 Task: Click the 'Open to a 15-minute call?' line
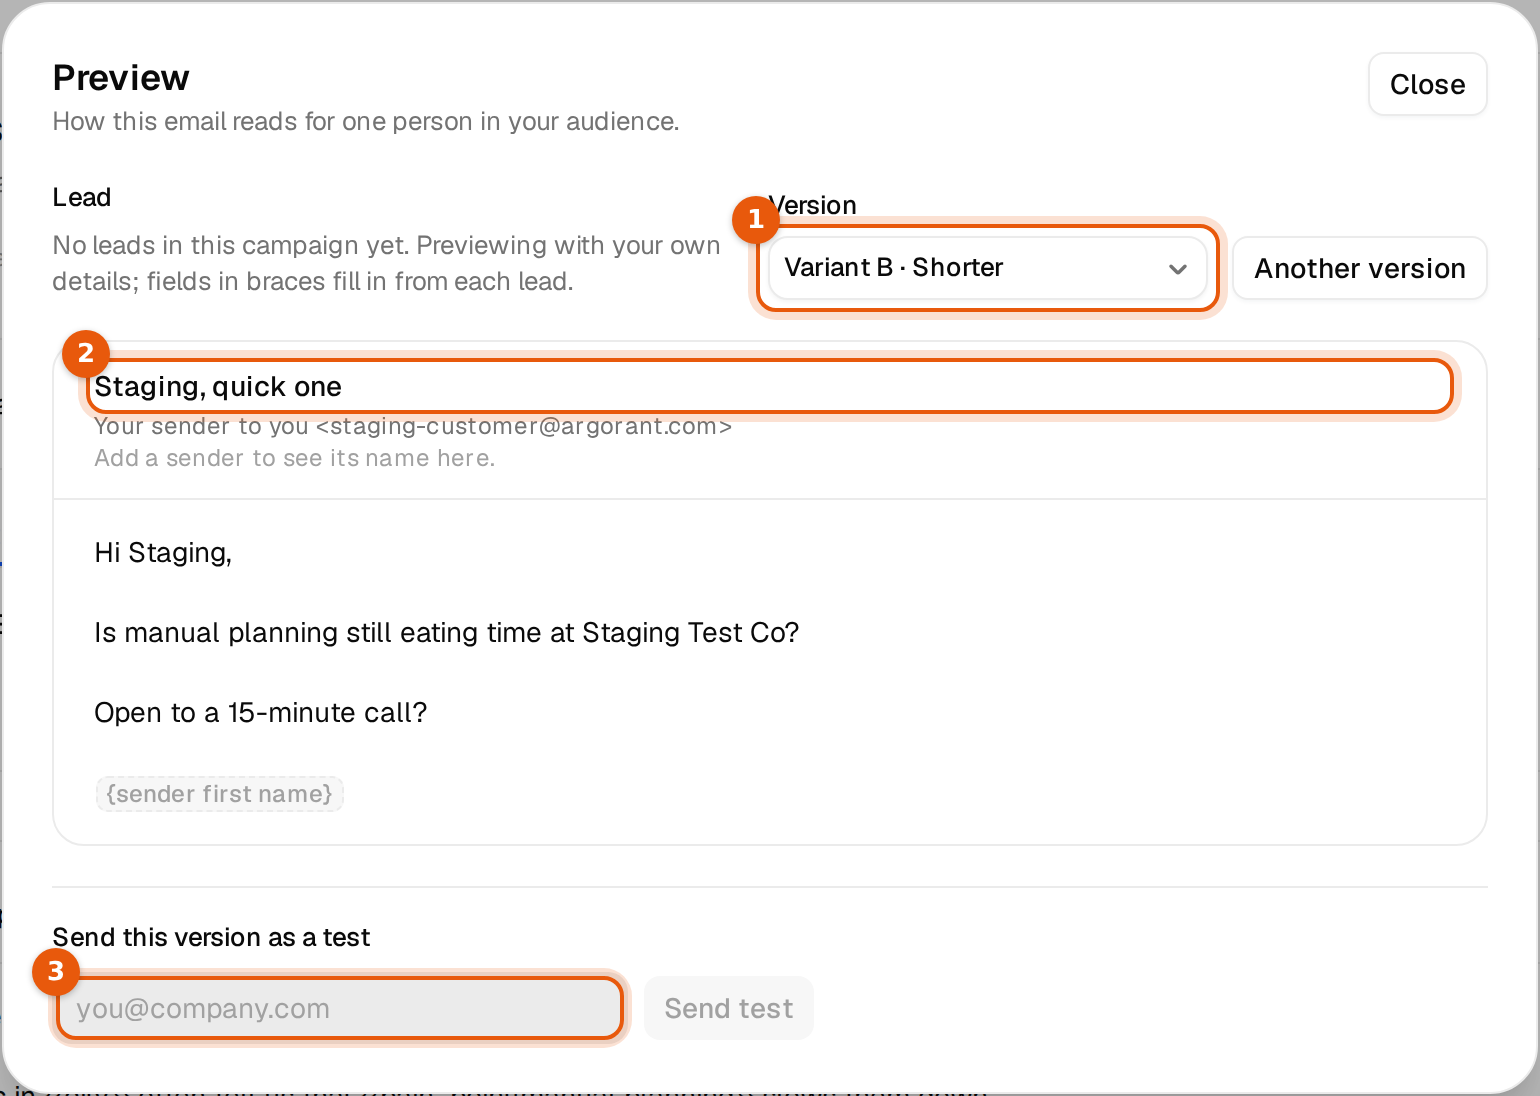(x=261, y=713)
